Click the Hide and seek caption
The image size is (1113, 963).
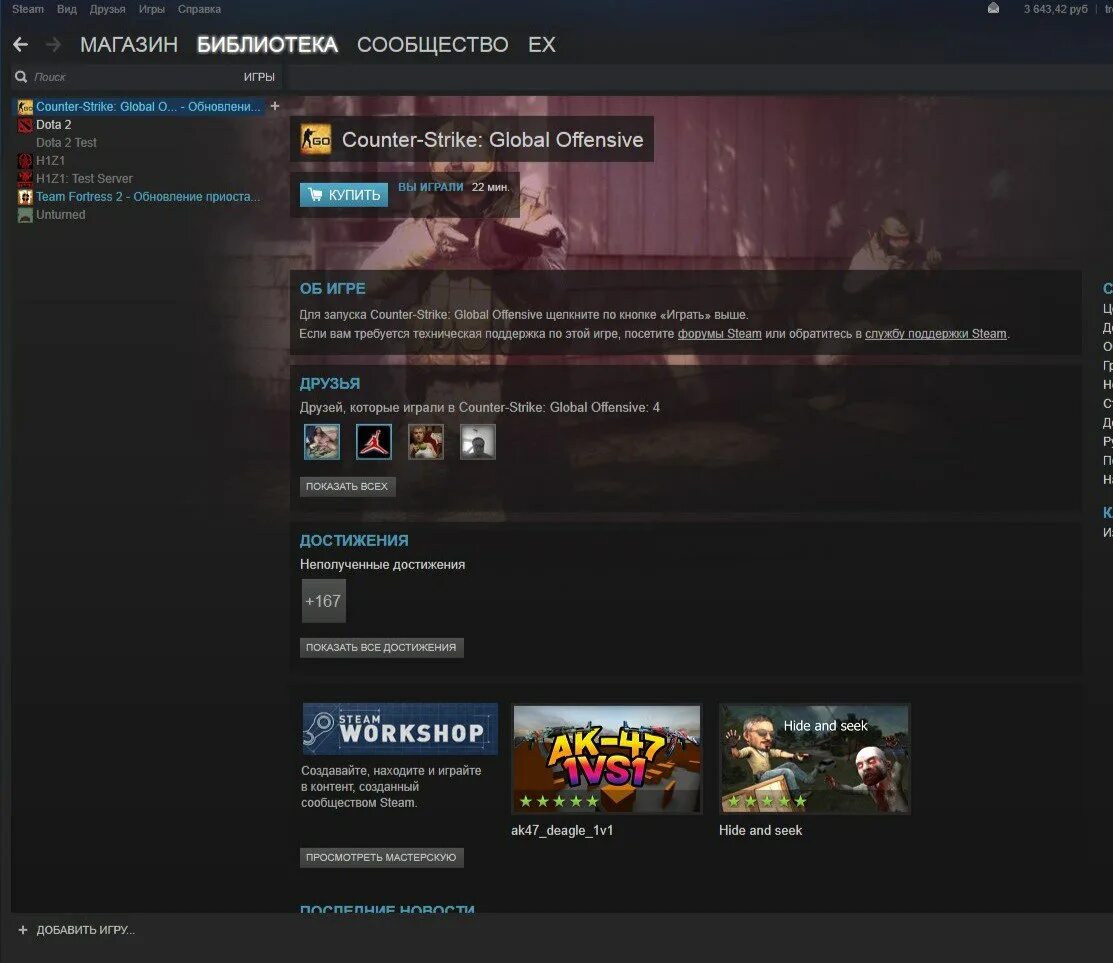(x=760, y=830)
